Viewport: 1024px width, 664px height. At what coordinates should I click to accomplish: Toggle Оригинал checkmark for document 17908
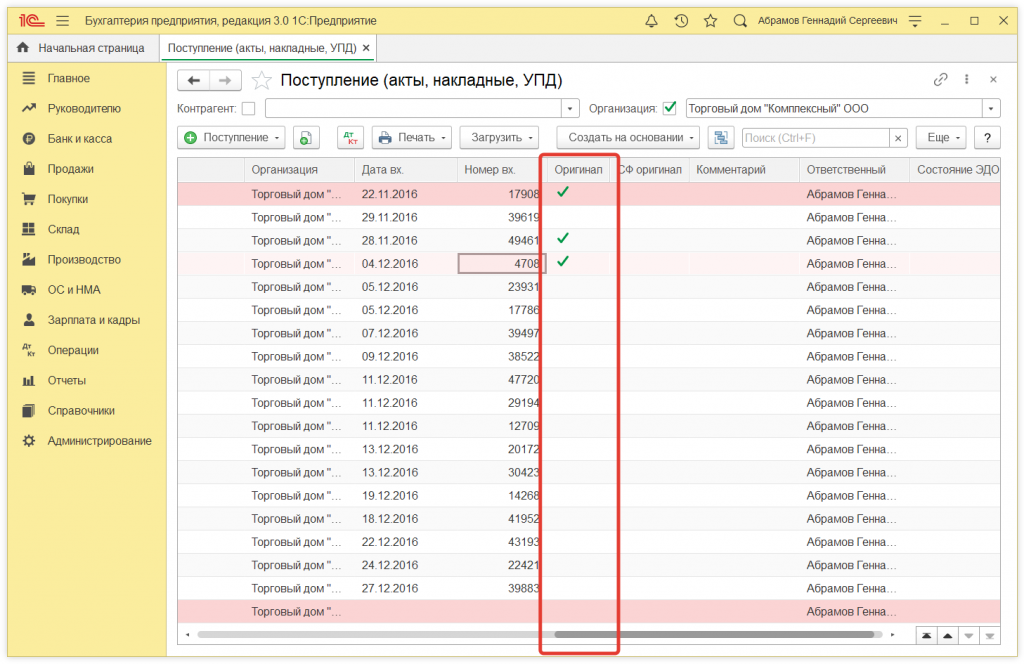(563, 192)
